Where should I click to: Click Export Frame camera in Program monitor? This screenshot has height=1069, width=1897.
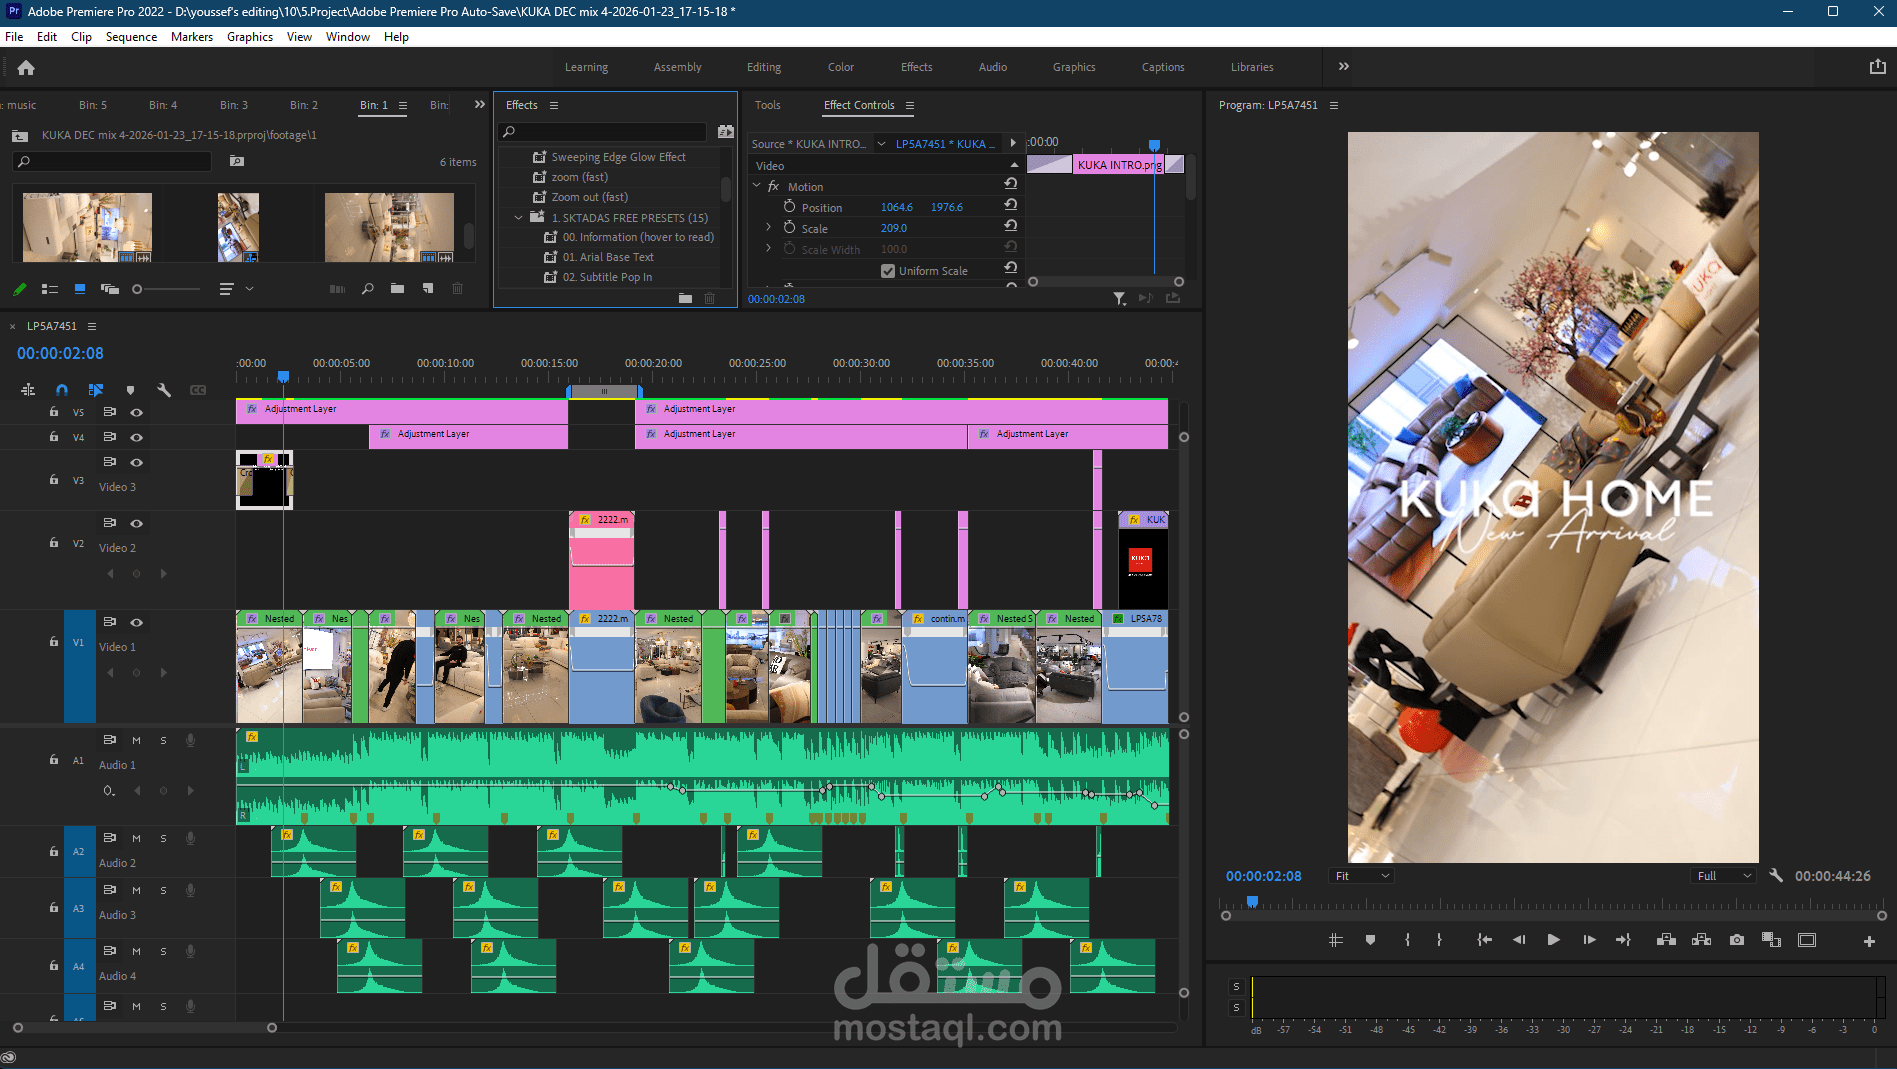(1737, 940)
